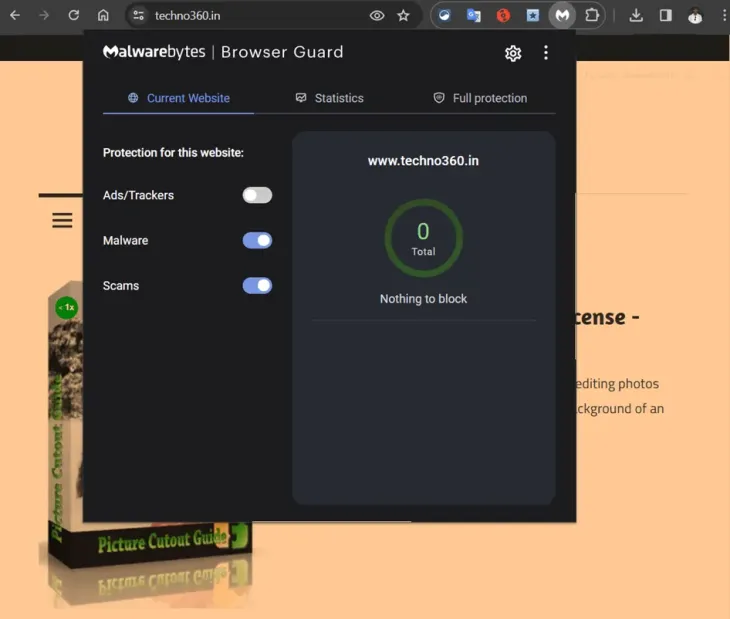Enable Ads/Trackers protection toggle
Screen dimensions: 730x619
(x=257, y=195)
